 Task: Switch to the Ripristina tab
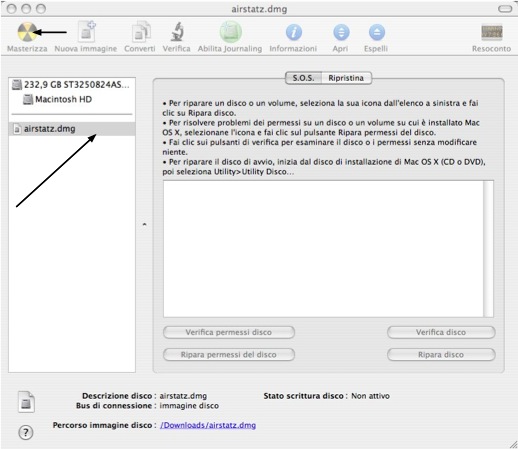coord(346,78)
